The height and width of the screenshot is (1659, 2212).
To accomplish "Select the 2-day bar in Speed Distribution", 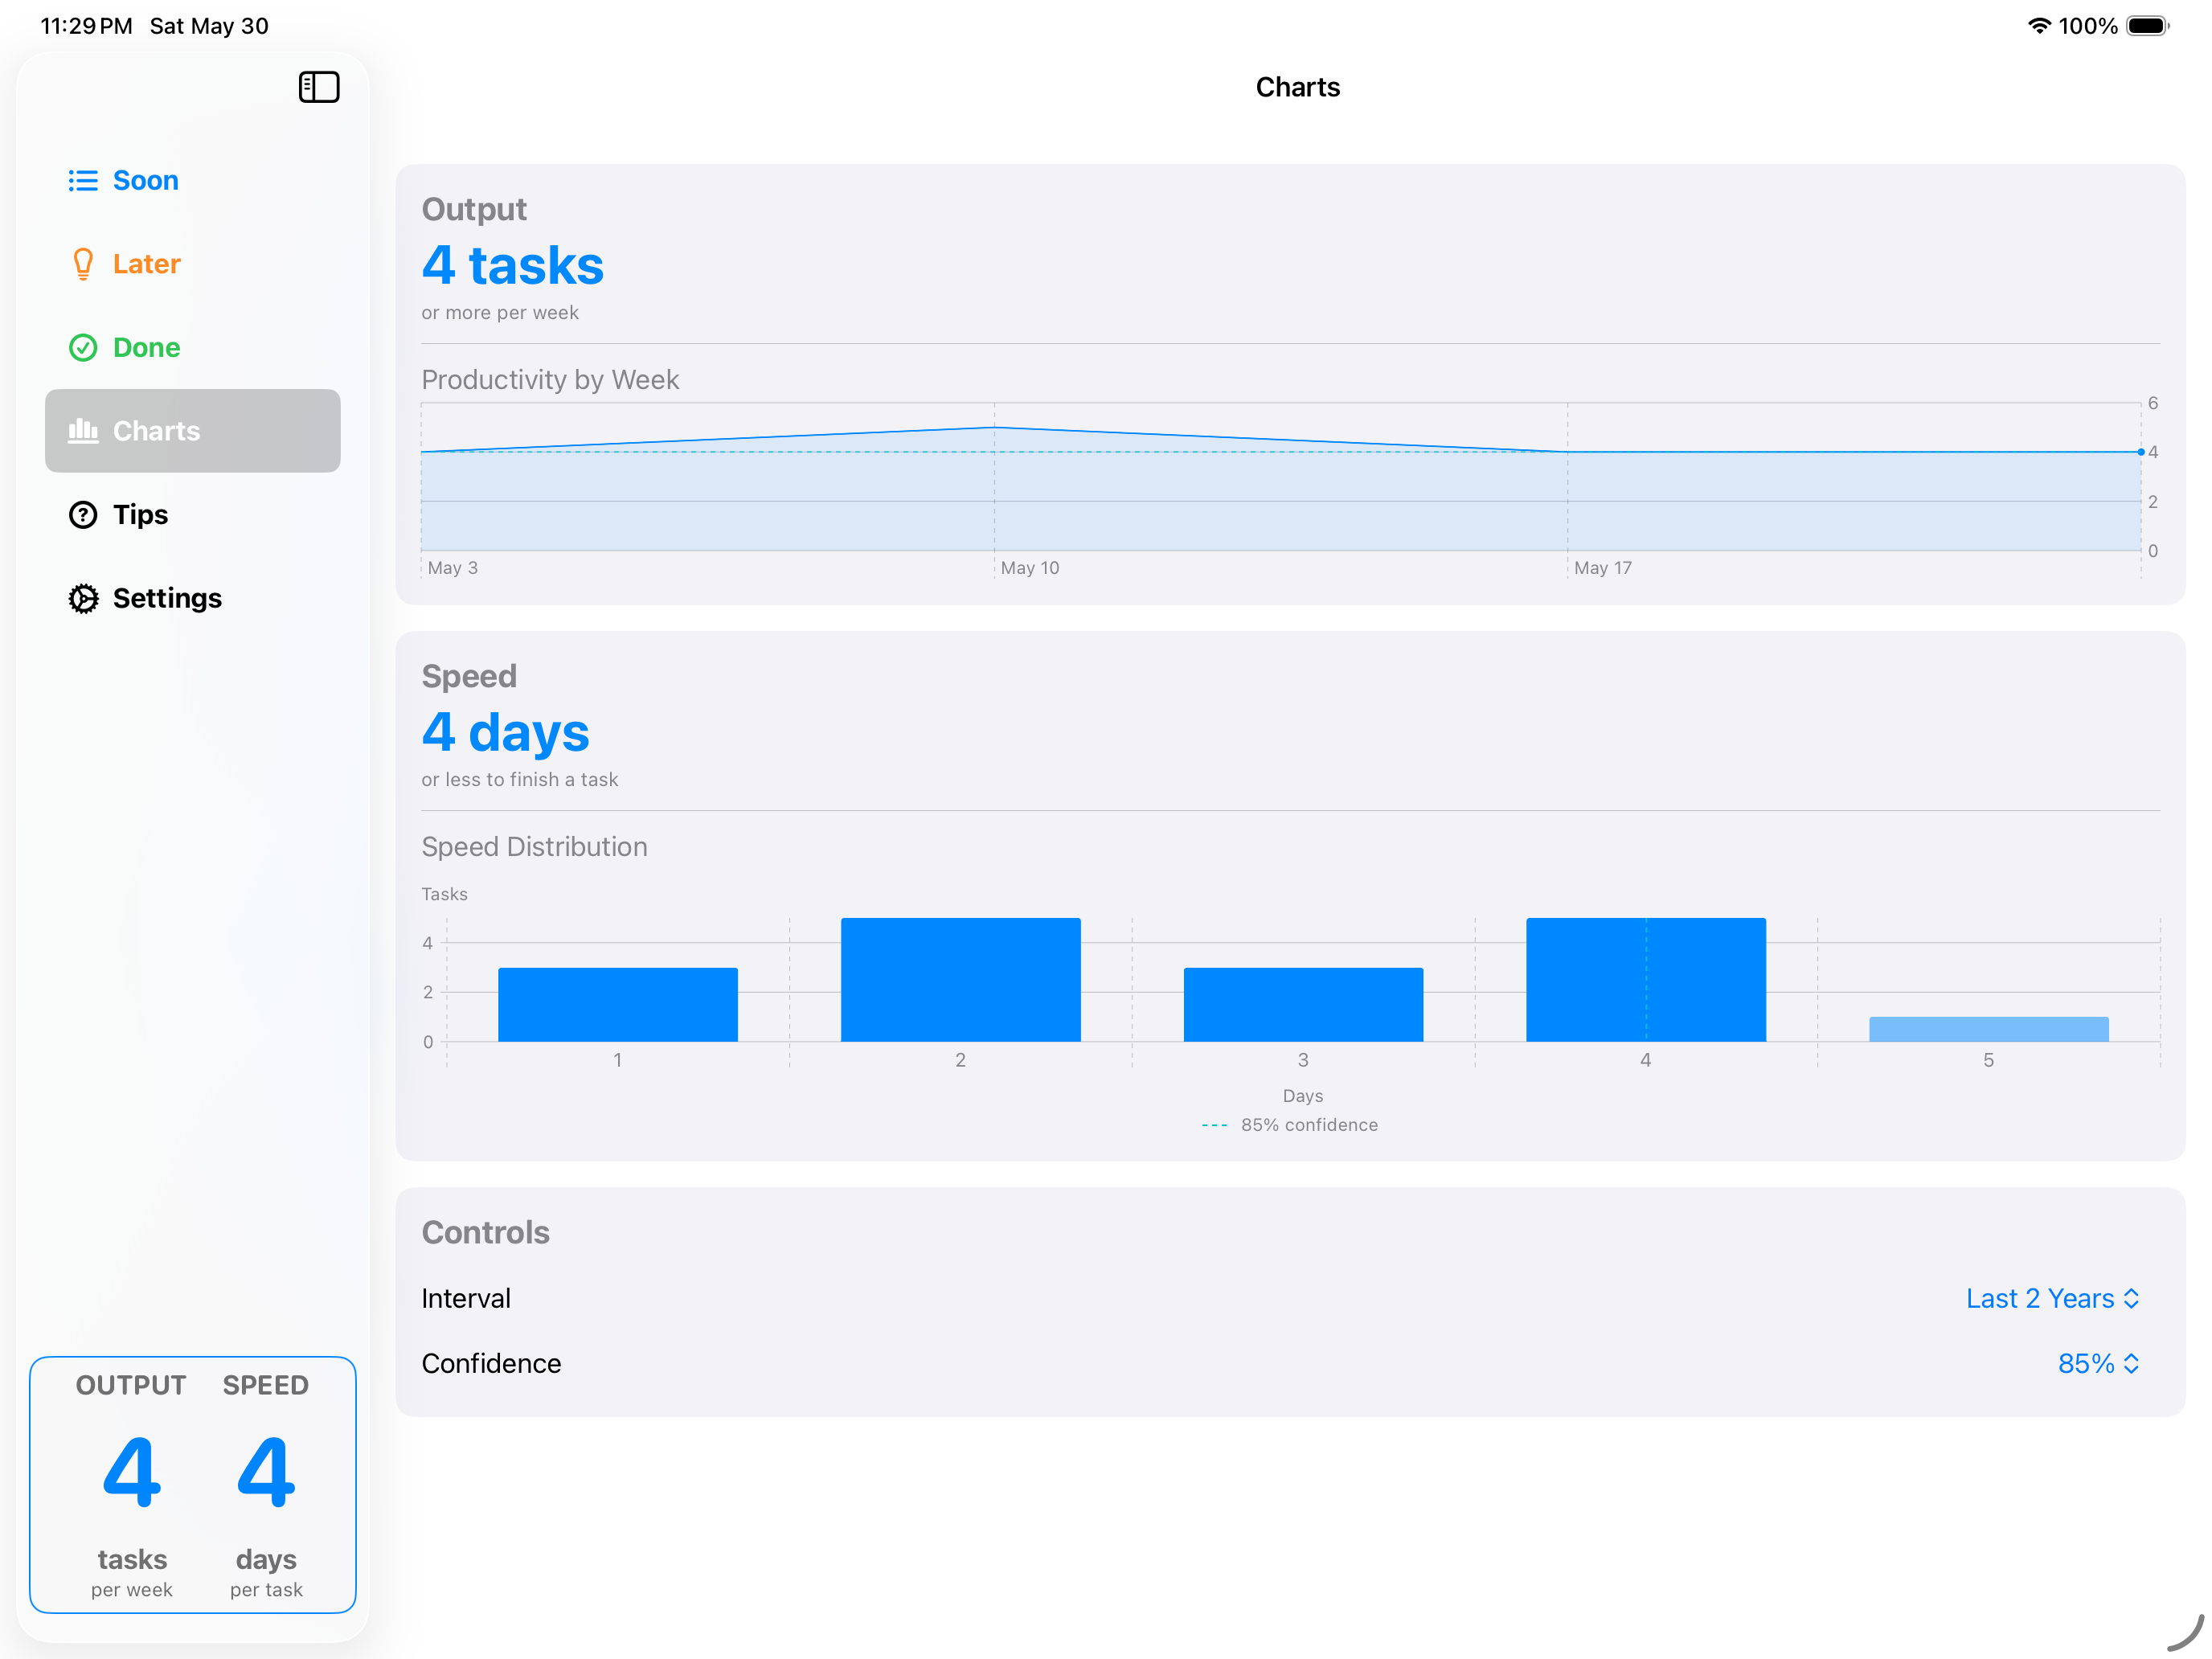I will coord(960,980).
